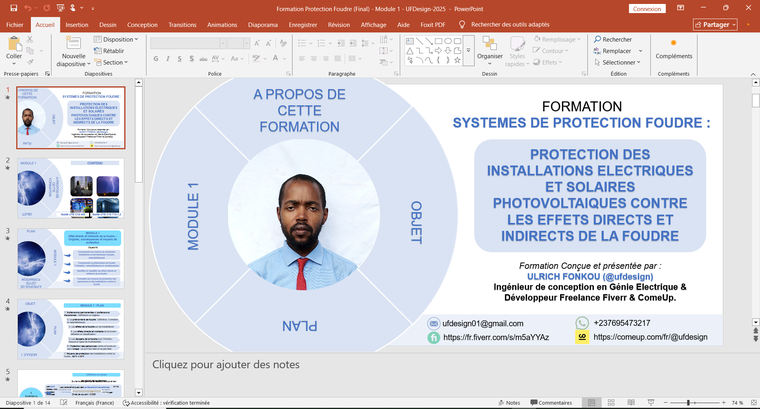Click the zoom slider control
The height and width of the screenshot is (409, 760).
[x=690, y=402]
